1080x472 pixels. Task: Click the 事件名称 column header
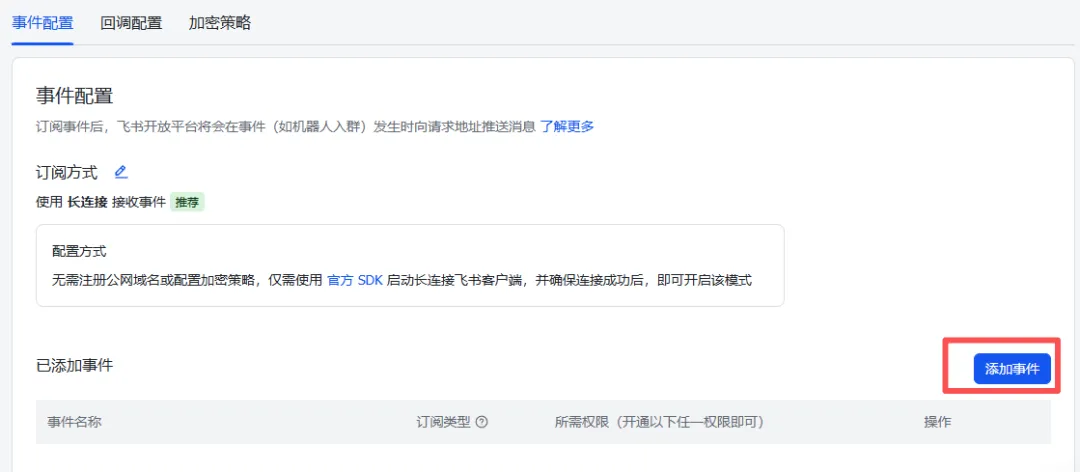[x=74, y=422]
